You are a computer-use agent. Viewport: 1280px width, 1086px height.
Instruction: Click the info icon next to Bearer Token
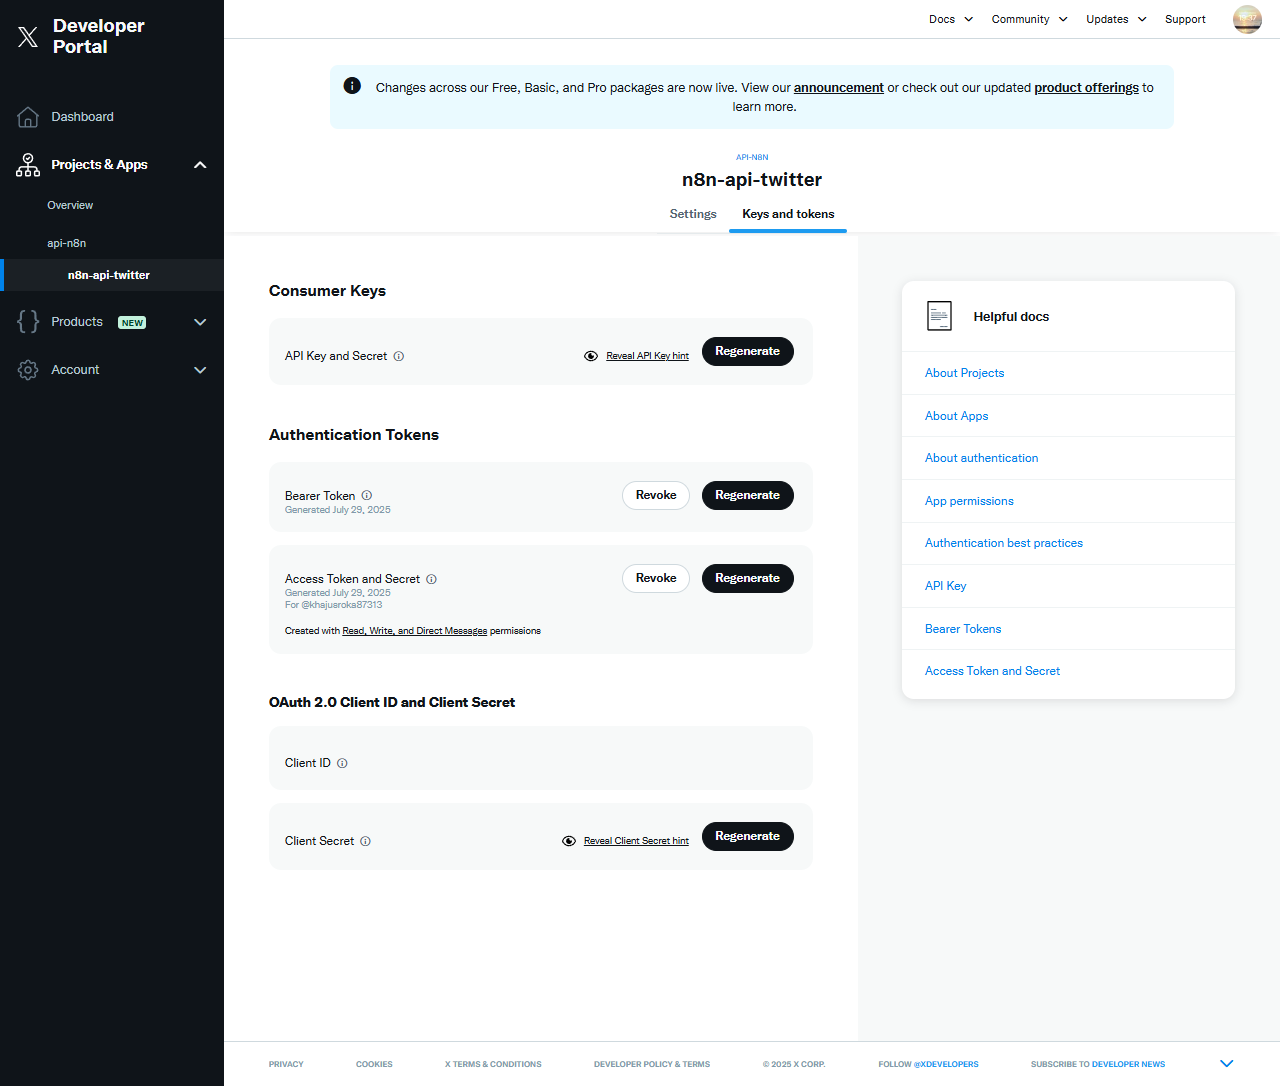tap(367, 495)
